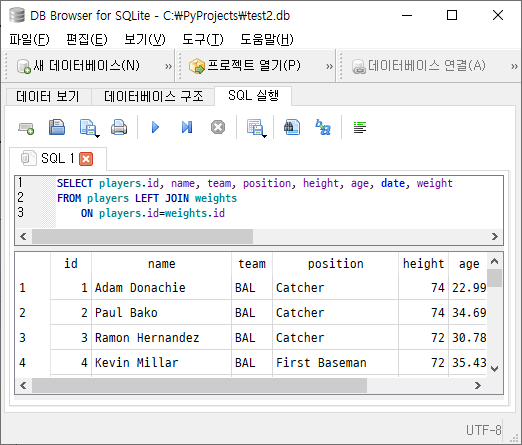Sort by team column header
The width and height of the screenshot is (522, 445).
[252, 264]
